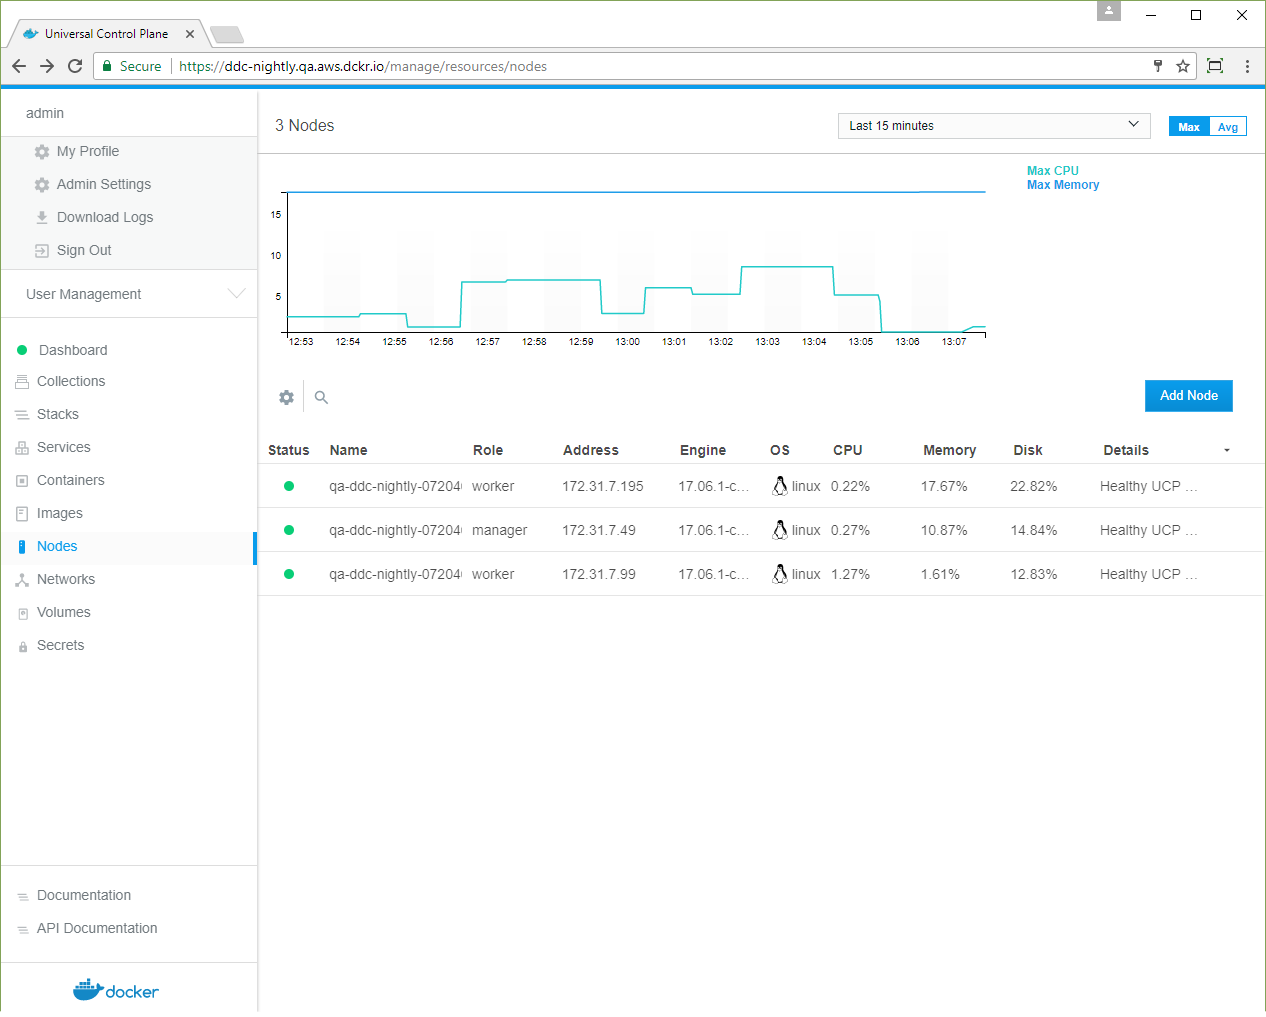Click the Download Logs arrow icon
This screenshot has width=1266, height=1017.
click(42, 217)
